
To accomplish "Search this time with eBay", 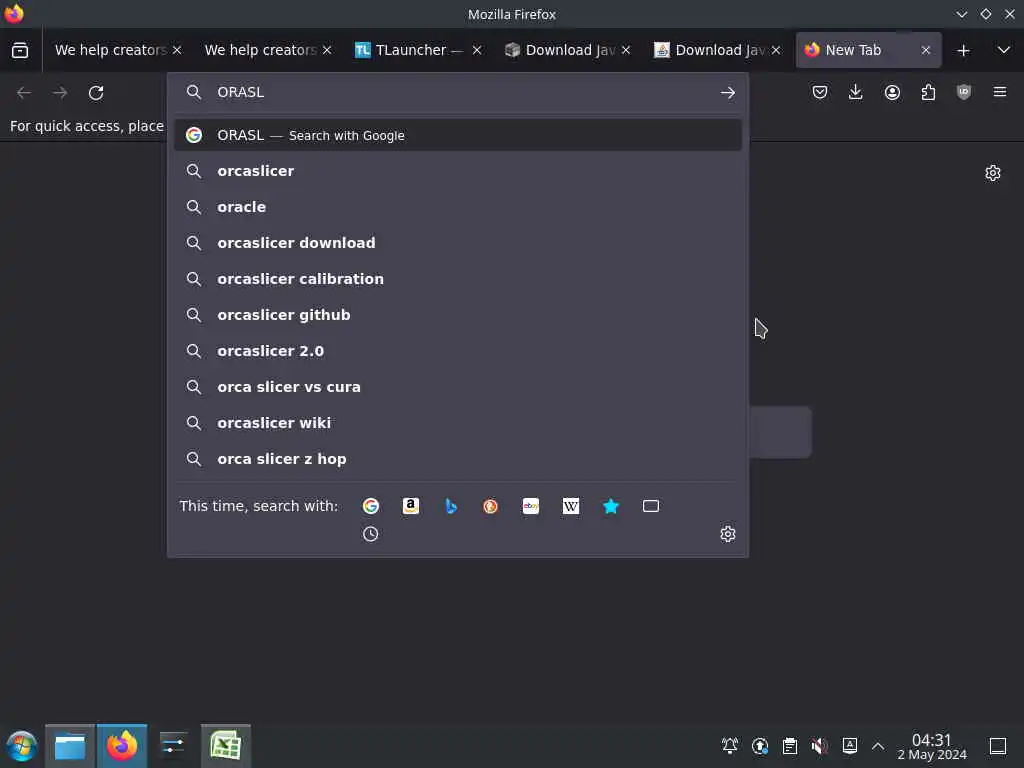I will (x=531, y=506).
